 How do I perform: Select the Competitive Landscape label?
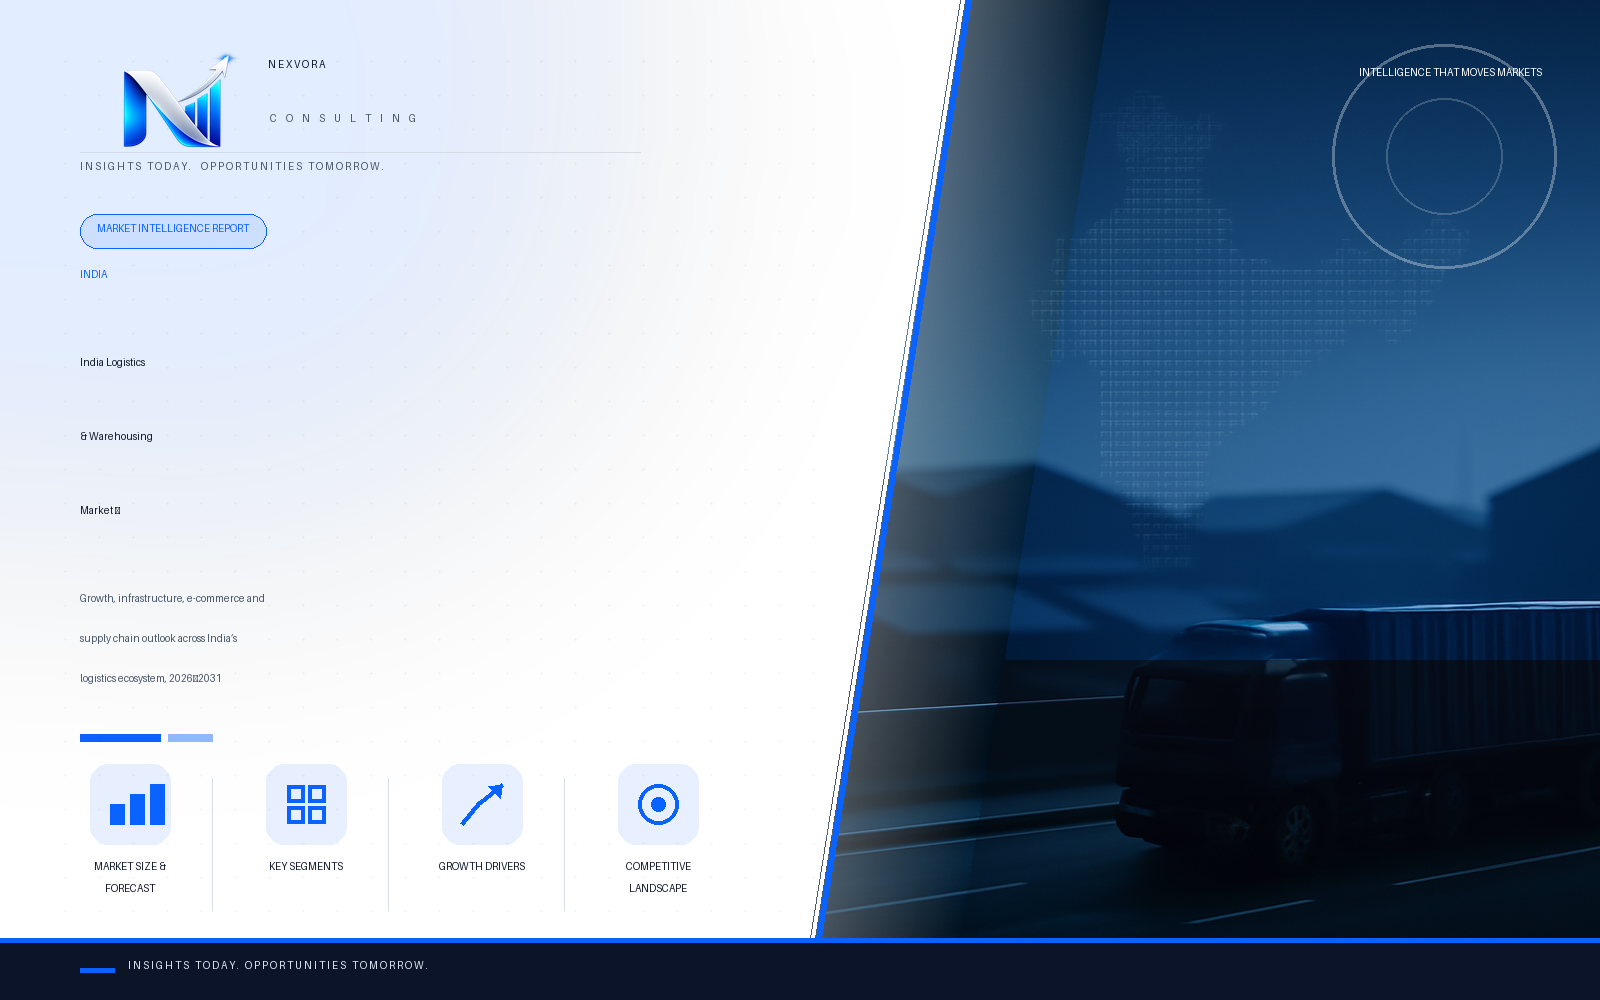(658, 877)
